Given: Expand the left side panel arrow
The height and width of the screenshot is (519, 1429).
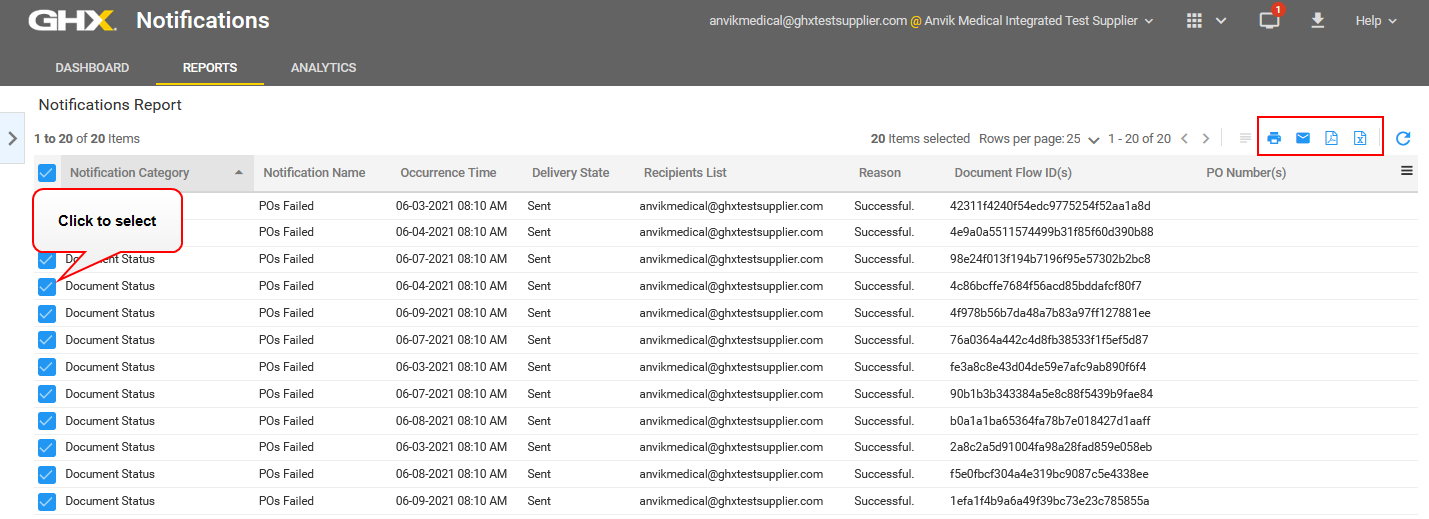Looking at the screenshot, I should [13, 138].
